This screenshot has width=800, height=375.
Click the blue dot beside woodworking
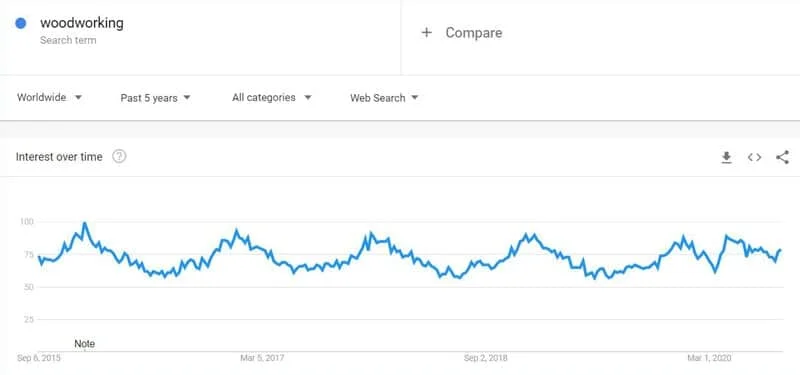pos(21,23)
